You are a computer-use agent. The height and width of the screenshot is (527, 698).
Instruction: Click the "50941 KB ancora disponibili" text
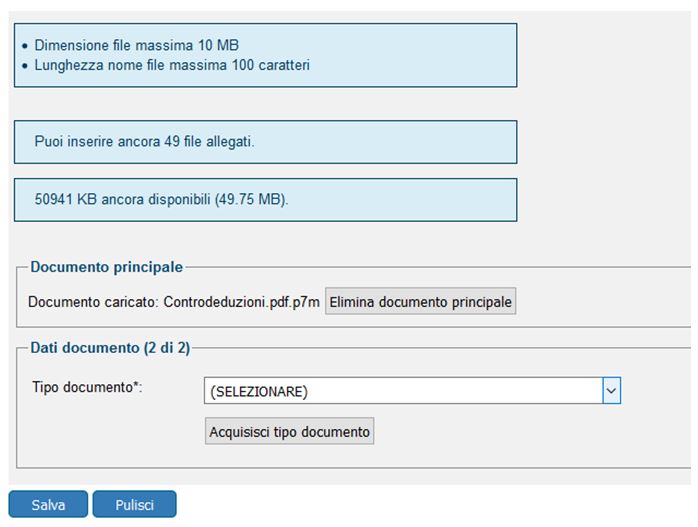(x=122, y=199)
